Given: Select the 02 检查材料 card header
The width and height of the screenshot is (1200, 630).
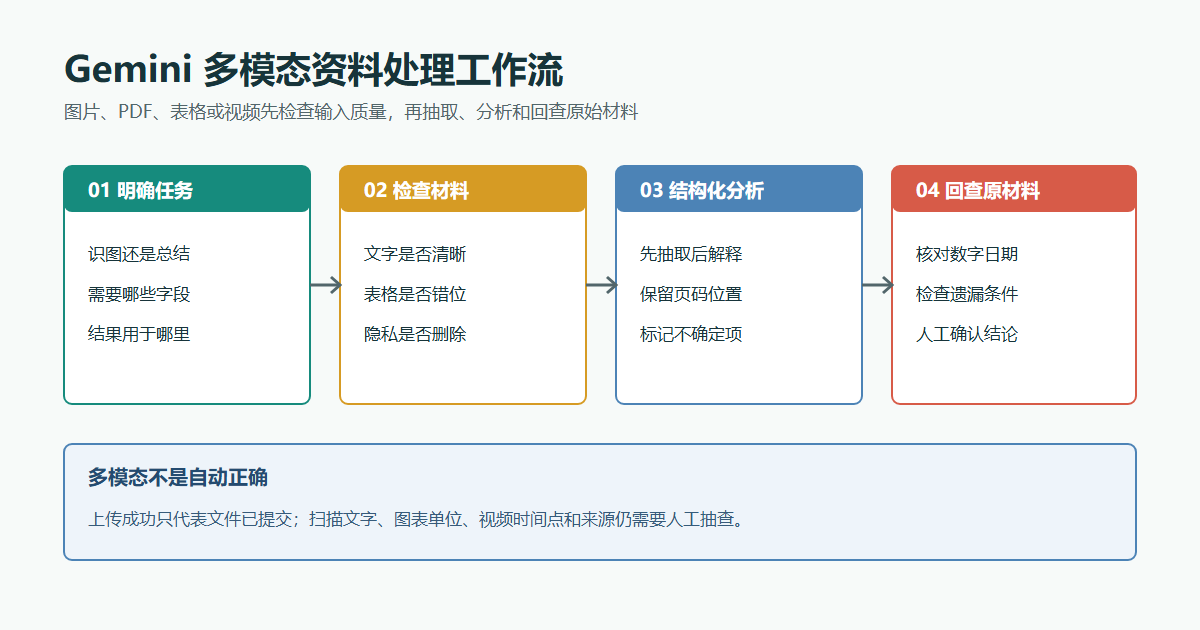Looking at the screenshot, I should click(x=463, y=189).
